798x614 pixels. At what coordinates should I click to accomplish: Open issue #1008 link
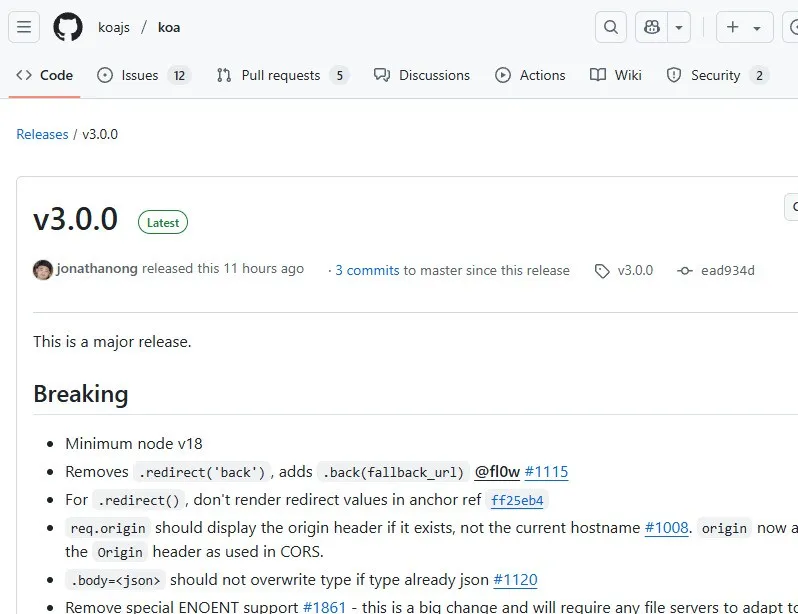tap(667, 528)
